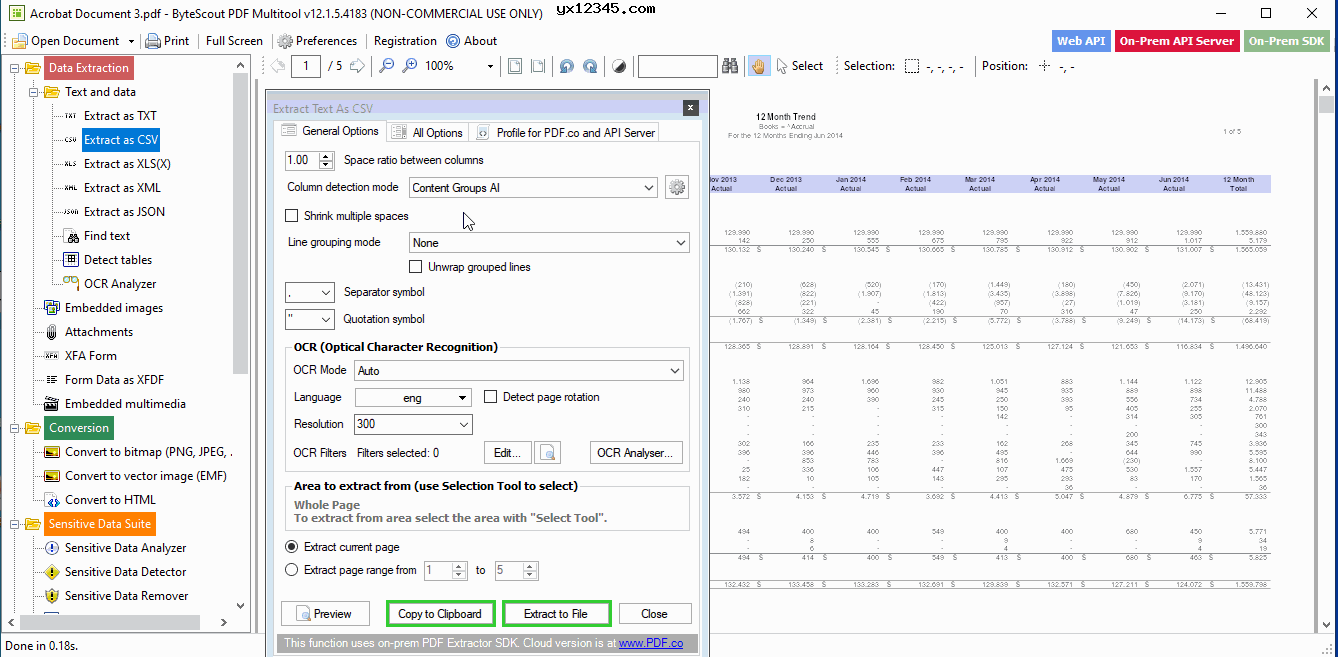Select Extract page range from radio button
The height and width of the screenshot is (657, 1338).
tap(292, 570)
